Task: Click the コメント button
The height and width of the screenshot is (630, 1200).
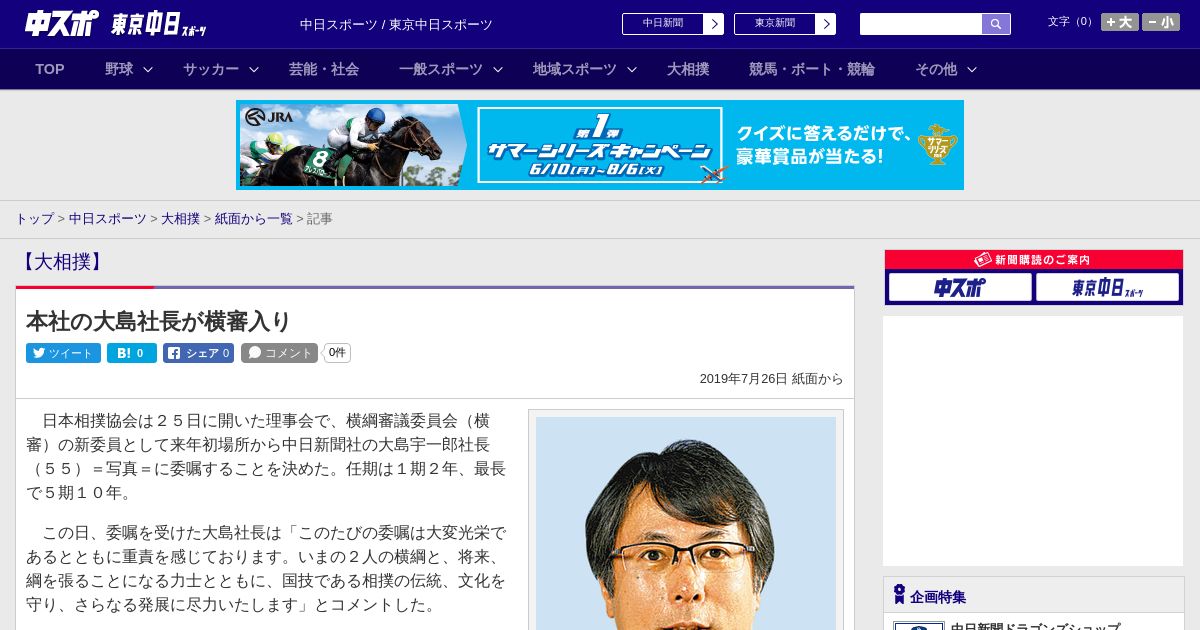Action: 279,353
